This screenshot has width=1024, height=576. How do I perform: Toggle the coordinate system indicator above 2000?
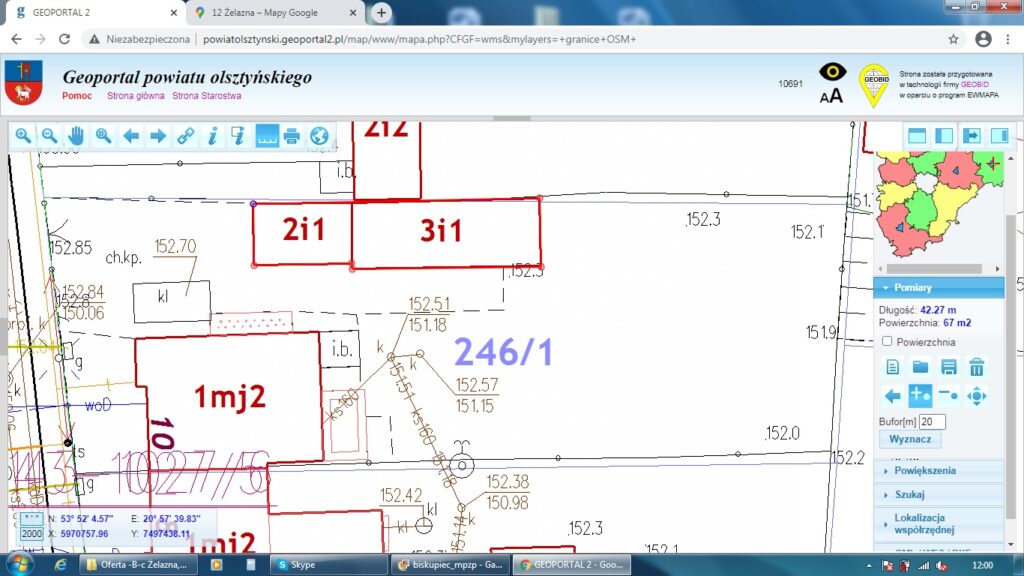(31, 519)
